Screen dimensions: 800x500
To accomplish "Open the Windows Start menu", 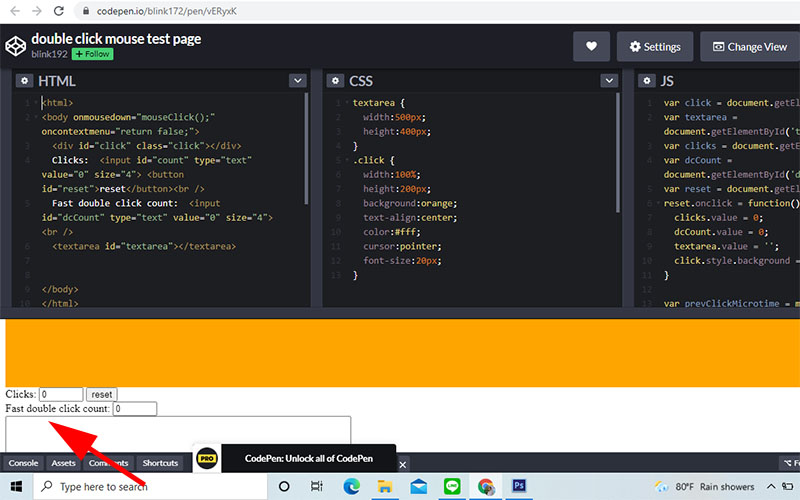I will 16,486.
